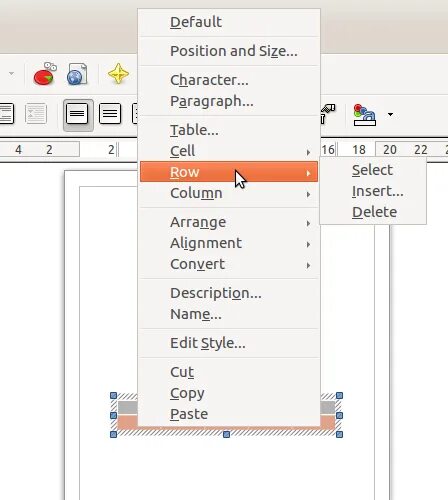Select the highlighted Row menu entry
This screenshot has width=448, height=500.
tap(229, 172)
